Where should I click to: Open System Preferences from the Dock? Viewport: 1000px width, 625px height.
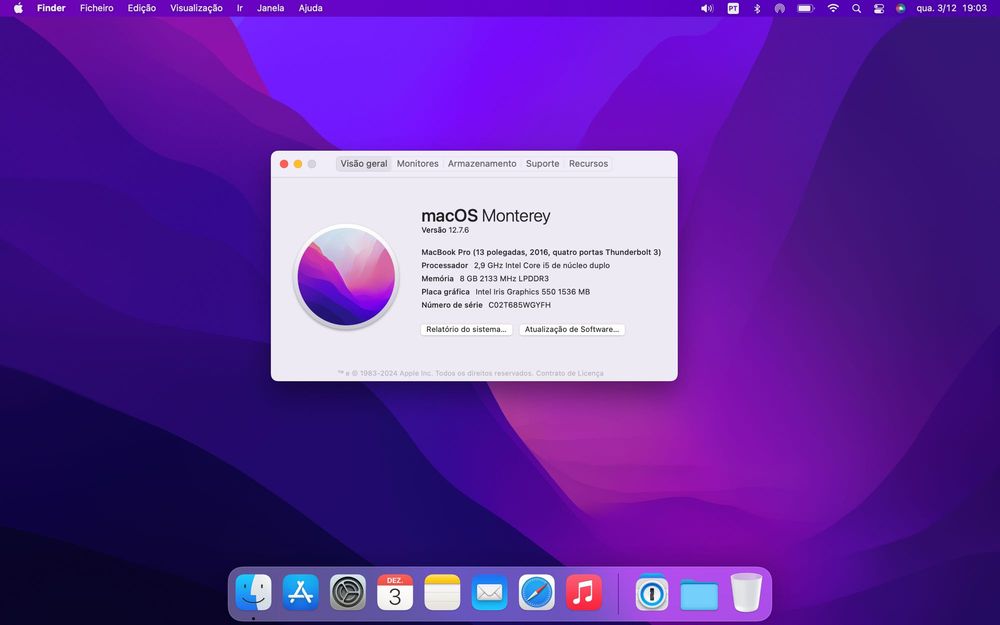348,592
